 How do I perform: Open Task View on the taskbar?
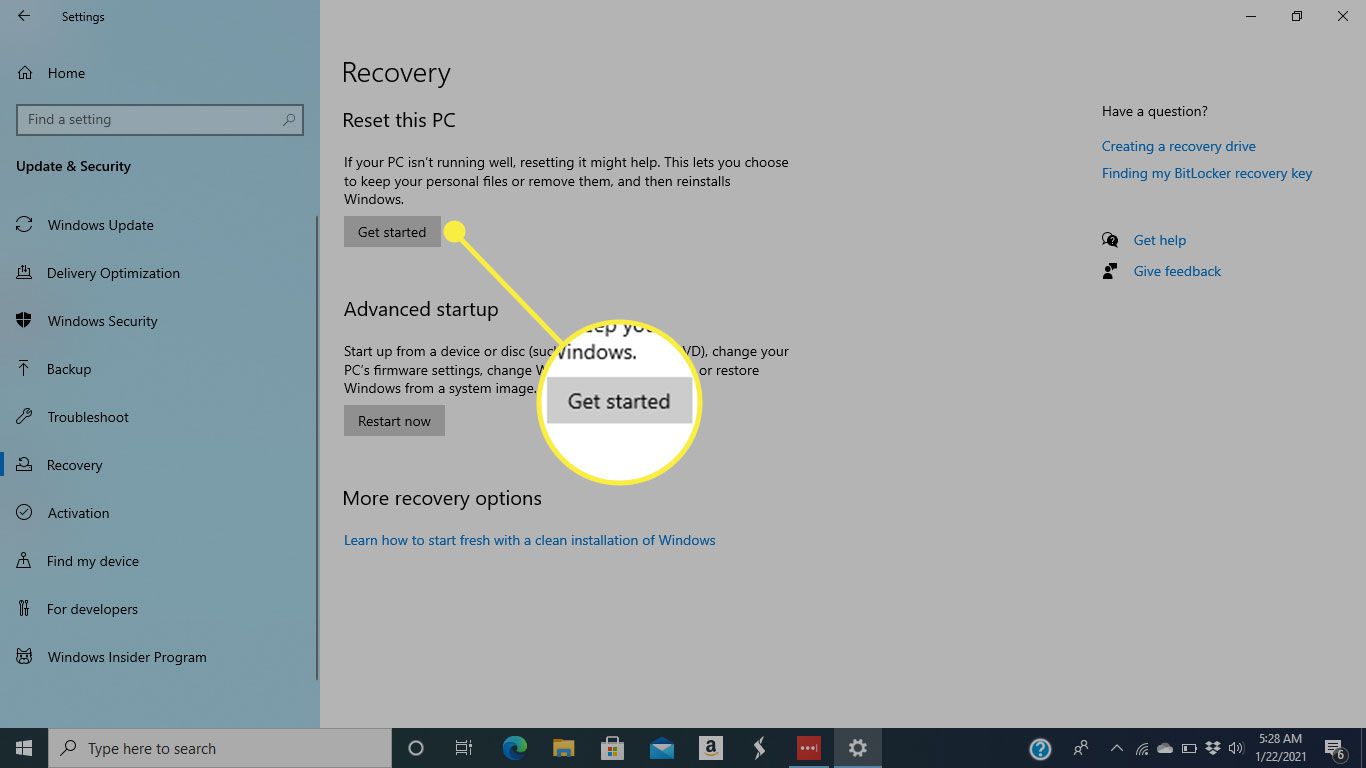click(x=464, y=748)
